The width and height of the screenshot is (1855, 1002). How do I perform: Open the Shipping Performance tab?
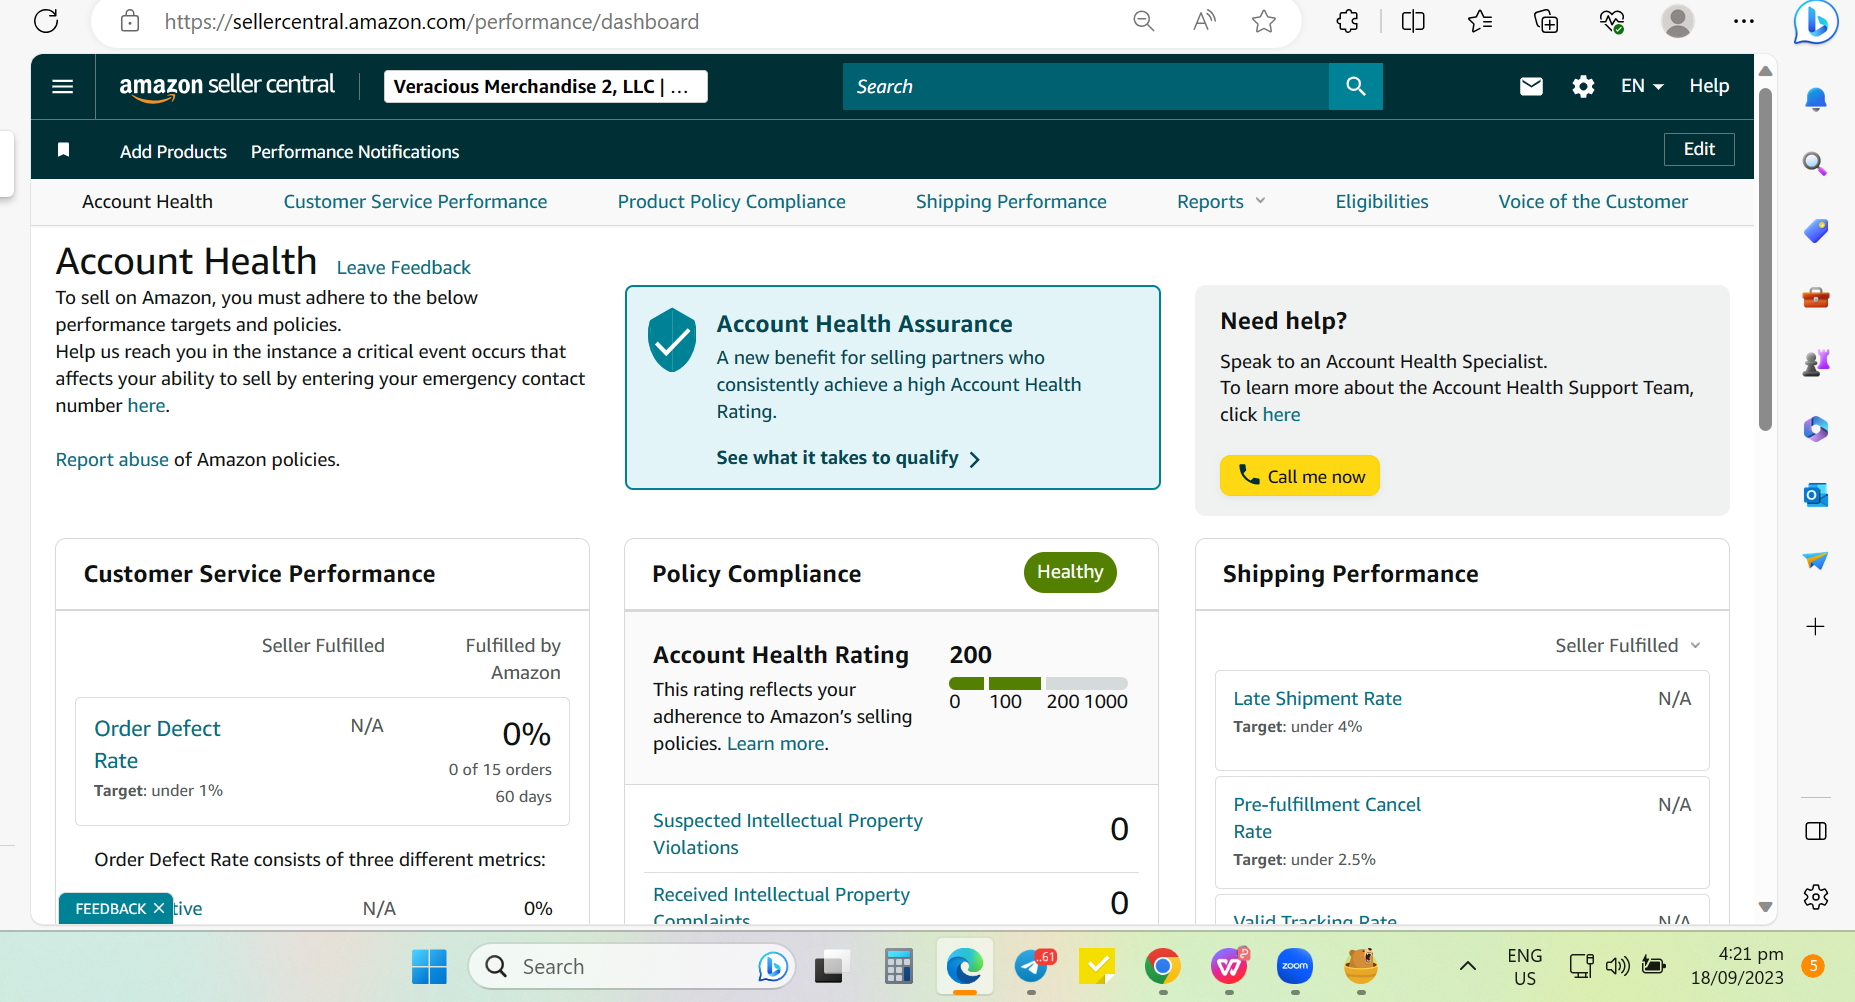(1011, 202)
